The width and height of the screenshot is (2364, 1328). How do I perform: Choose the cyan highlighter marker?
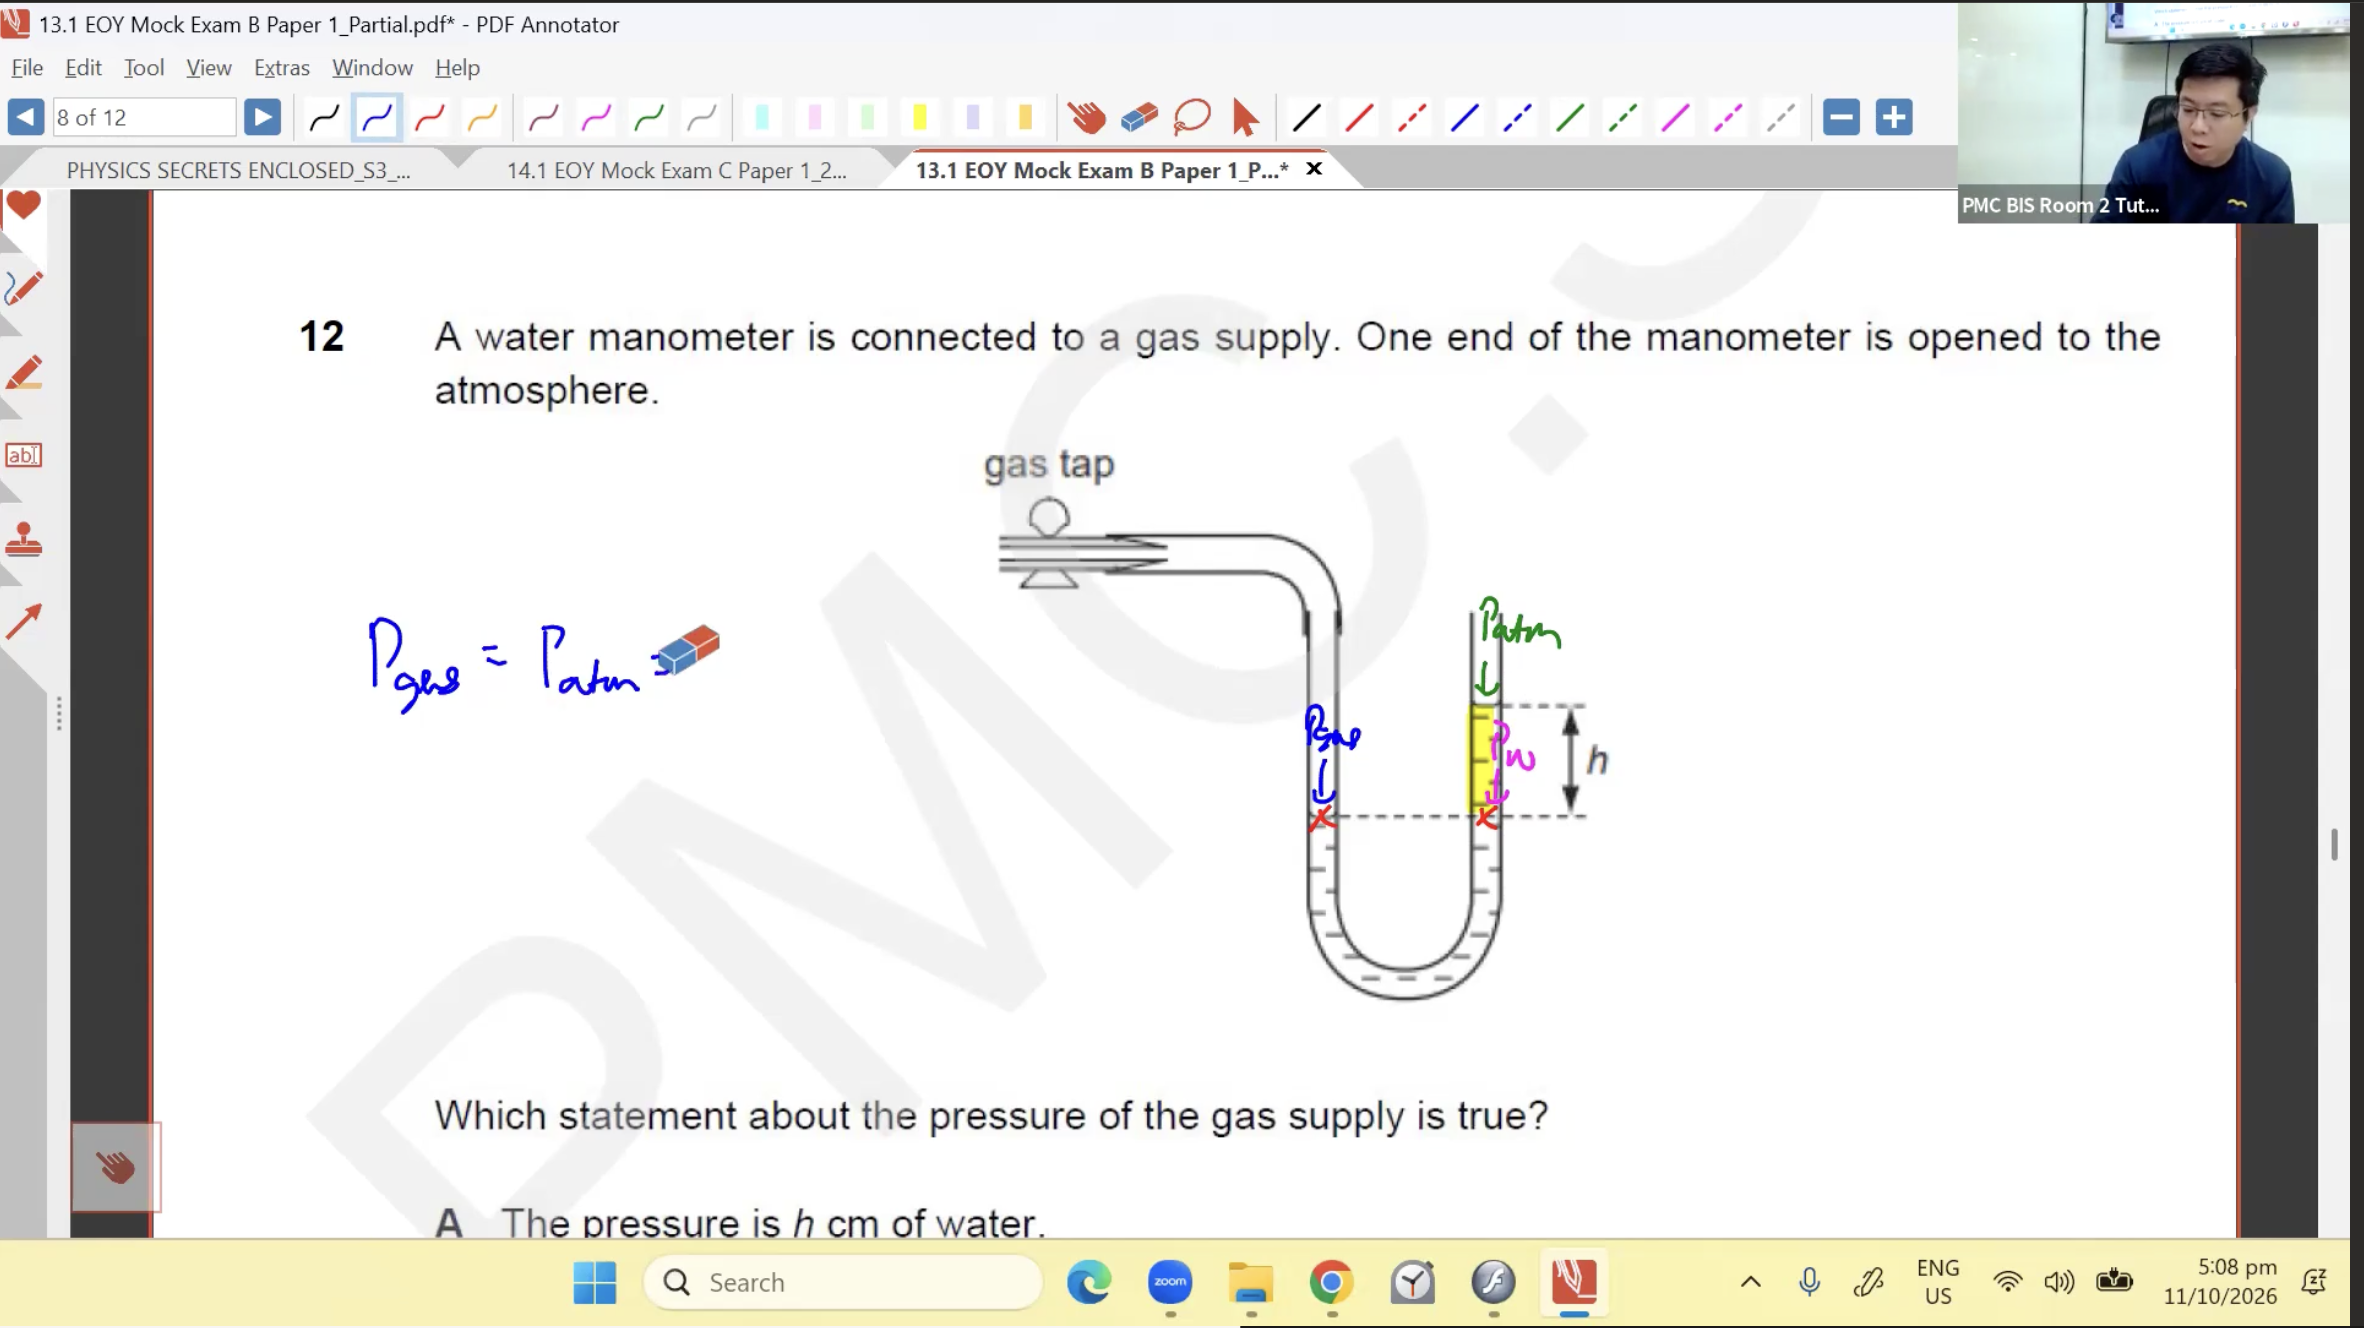tap(762, 118)
